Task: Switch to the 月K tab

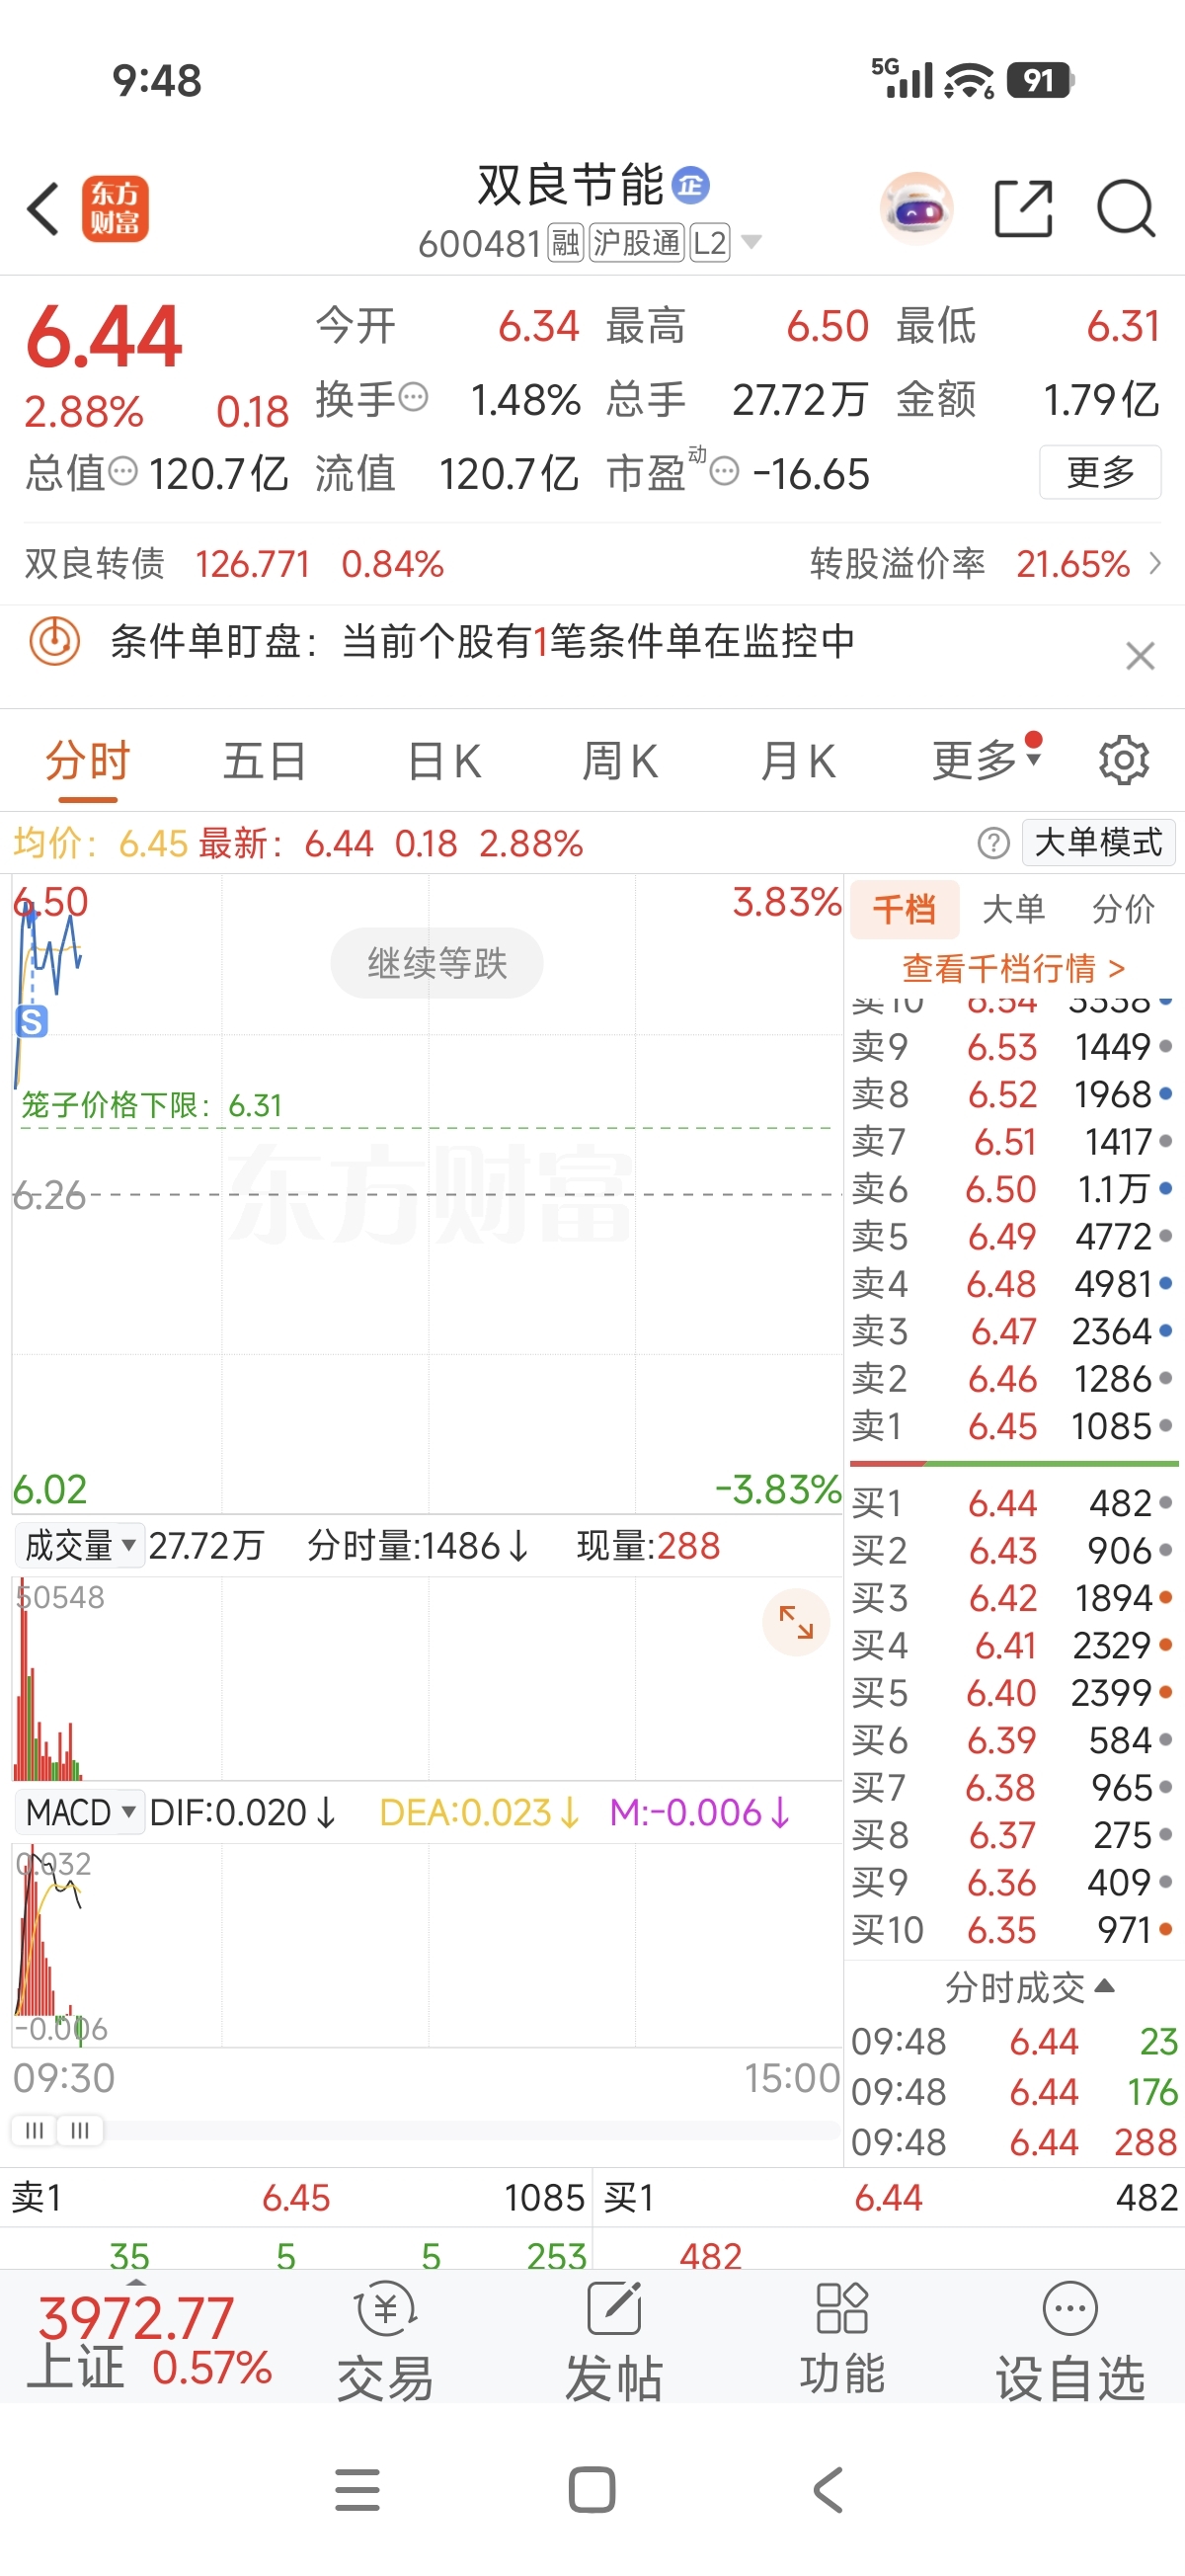Action: [x=798, y=761]
